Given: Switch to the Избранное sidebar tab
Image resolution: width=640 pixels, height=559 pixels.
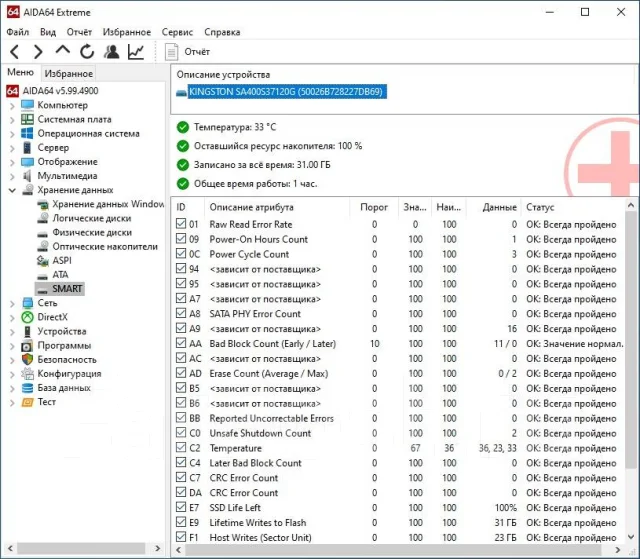Looking at the screenshot, I should click(69, 73).
